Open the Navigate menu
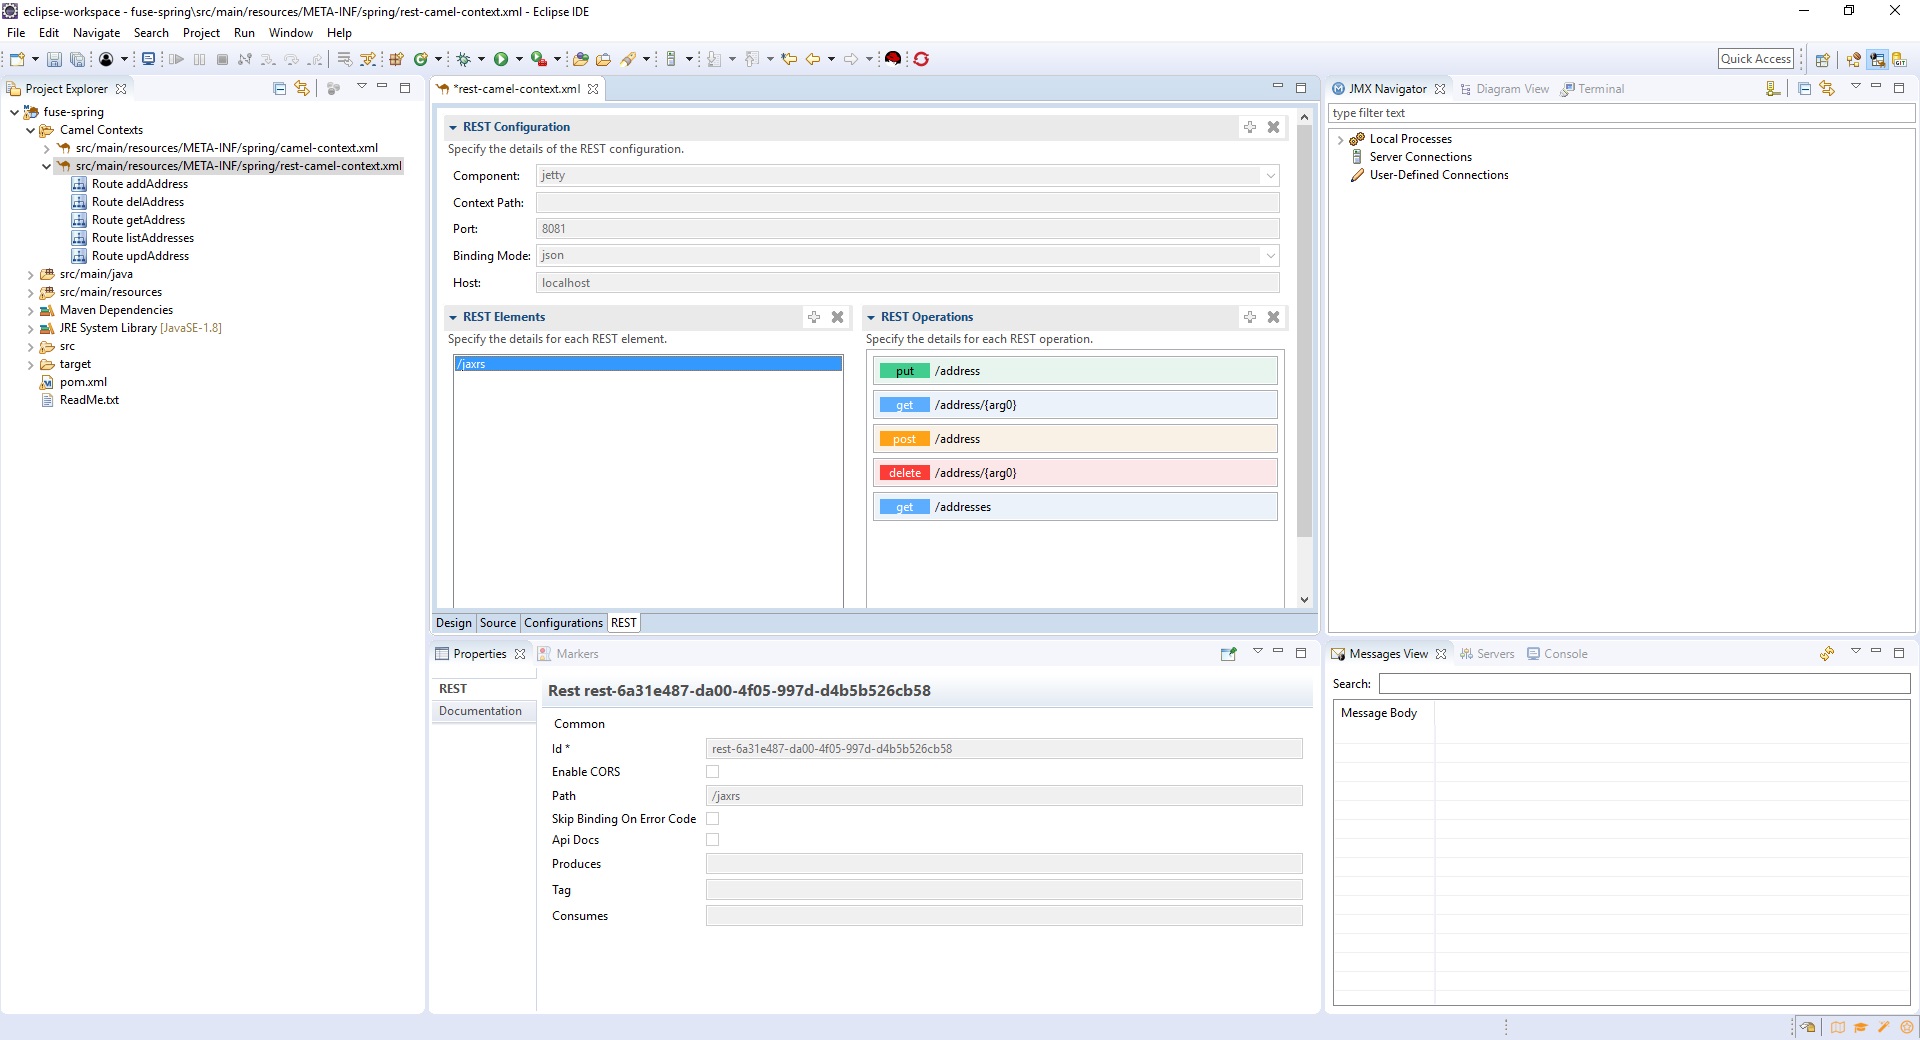The image size is (1920, 1040). 96,33
